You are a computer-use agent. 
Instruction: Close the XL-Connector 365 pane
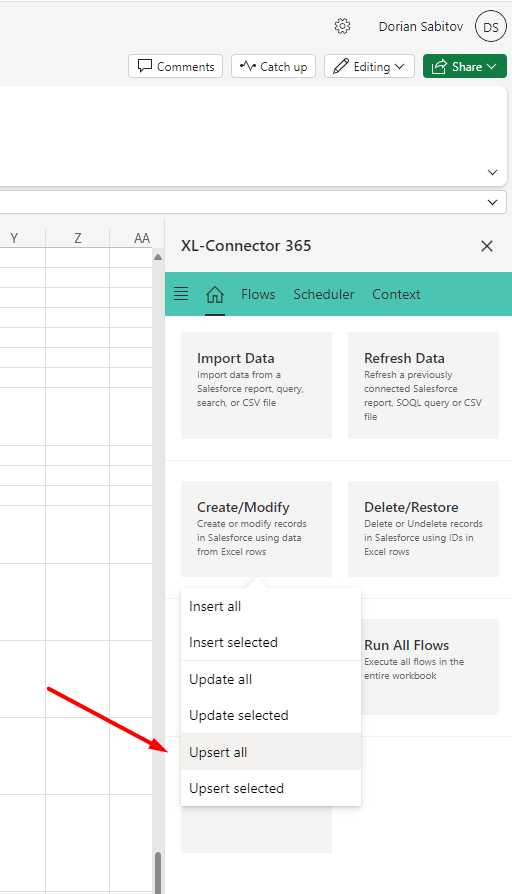point(487,246)
